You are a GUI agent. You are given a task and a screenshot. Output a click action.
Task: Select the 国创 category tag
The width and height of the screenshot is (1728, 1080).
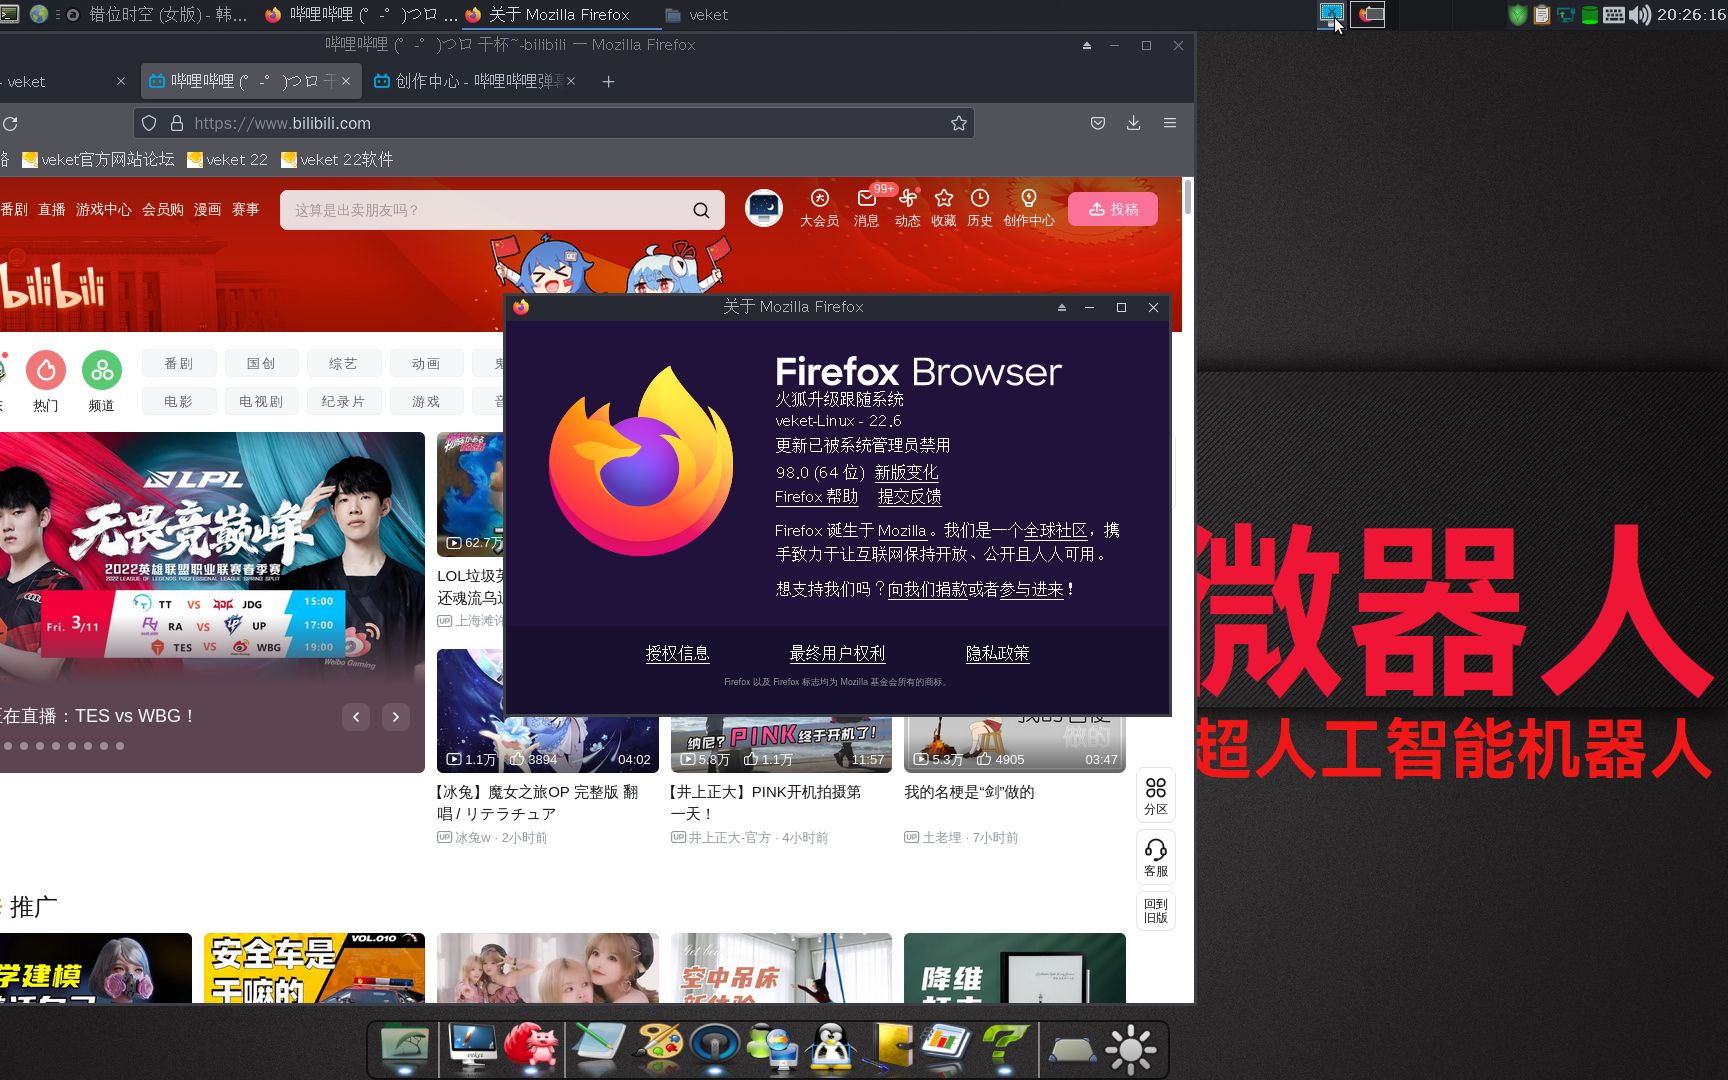coord(261,363)
